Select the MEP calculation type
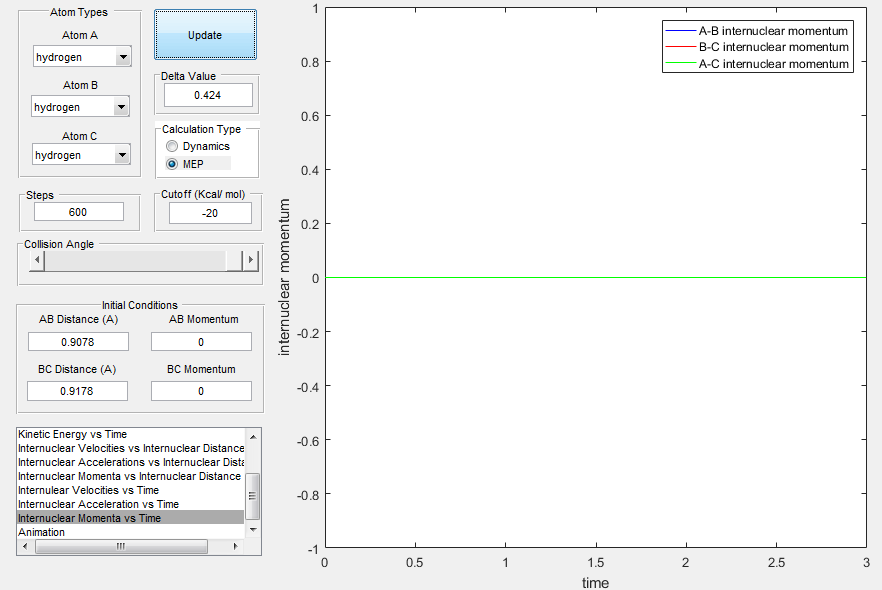The image size is (882, 590). coord(198,164)
